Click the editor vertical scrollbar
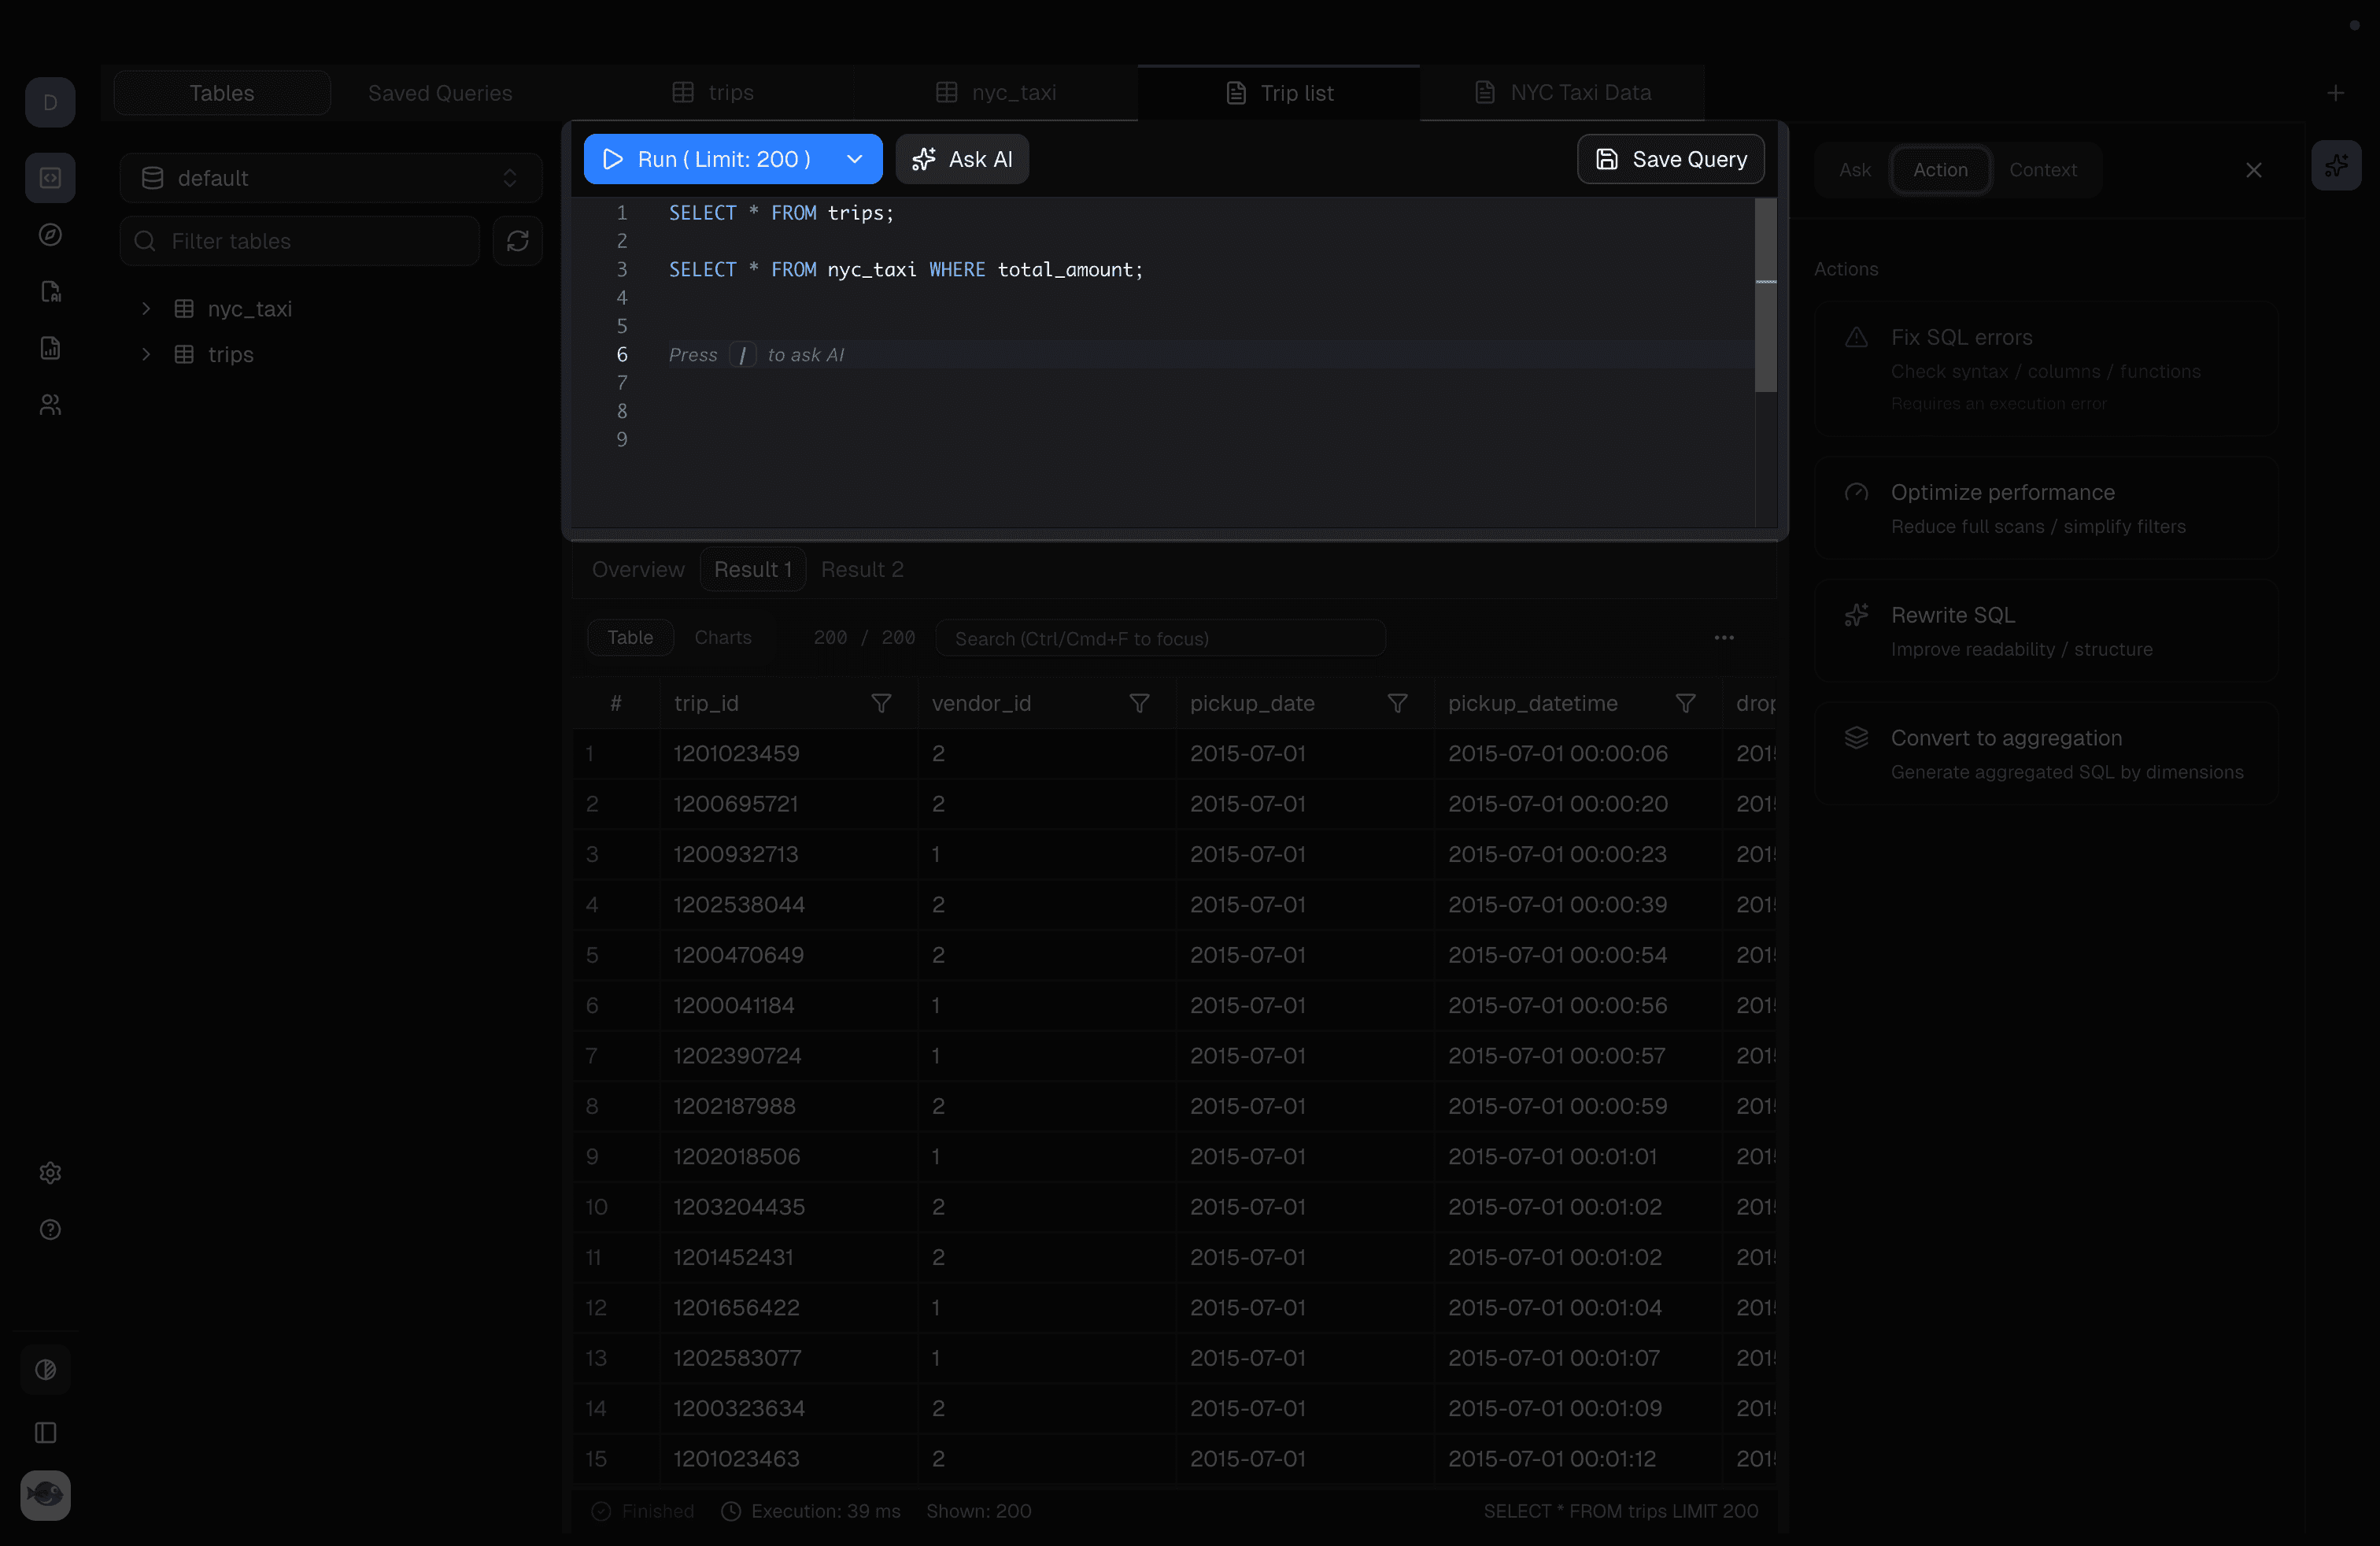This screenshot has height=1546, width=2380. pos(1766,295)
